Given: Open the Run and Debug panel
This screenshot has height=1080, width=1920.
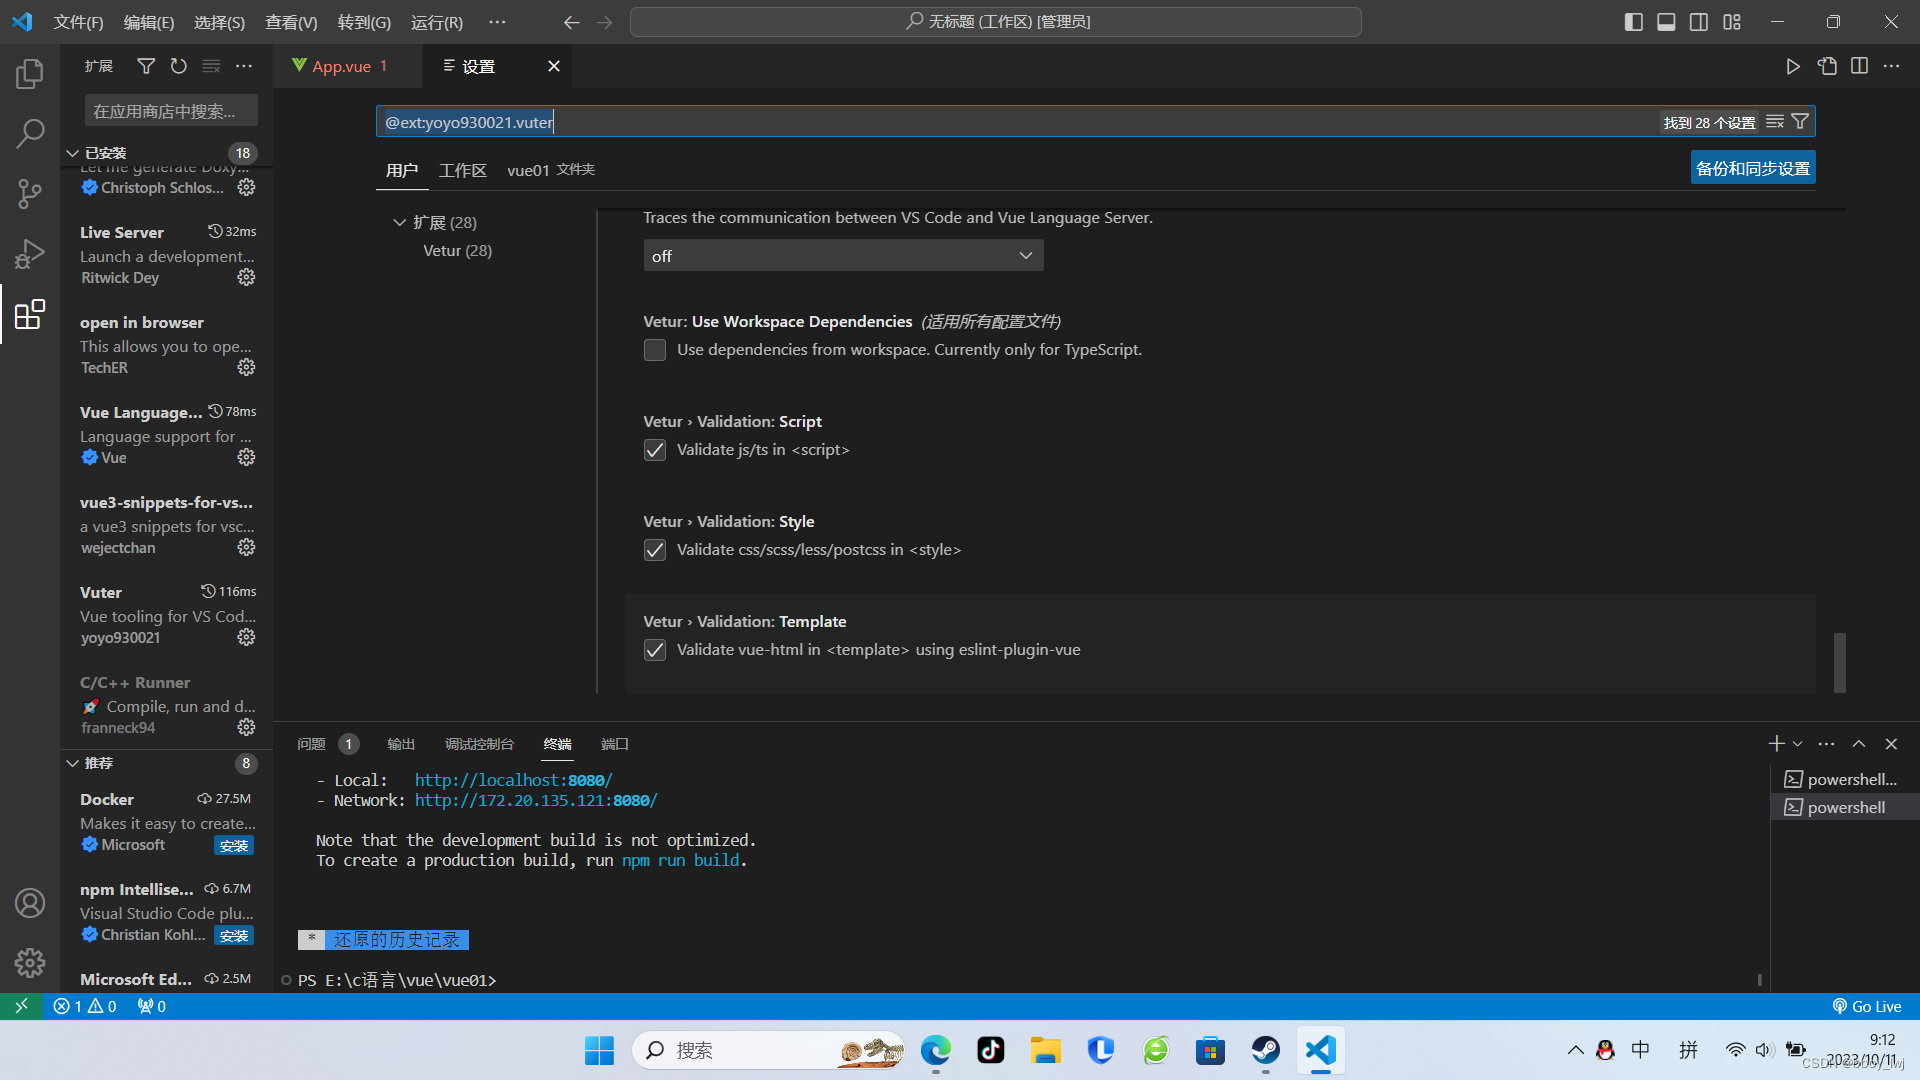Looking at the screenshot, I should pos(29,253).
